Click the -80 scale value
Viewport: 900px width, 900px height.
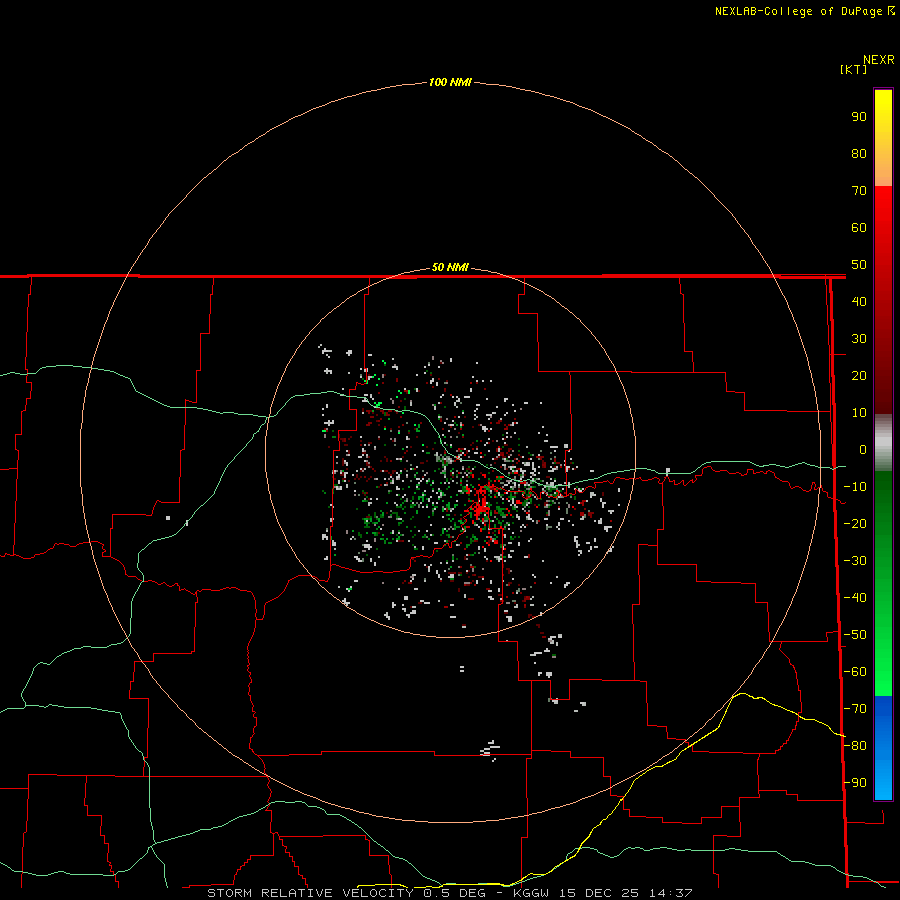click(x=855, y=746)
